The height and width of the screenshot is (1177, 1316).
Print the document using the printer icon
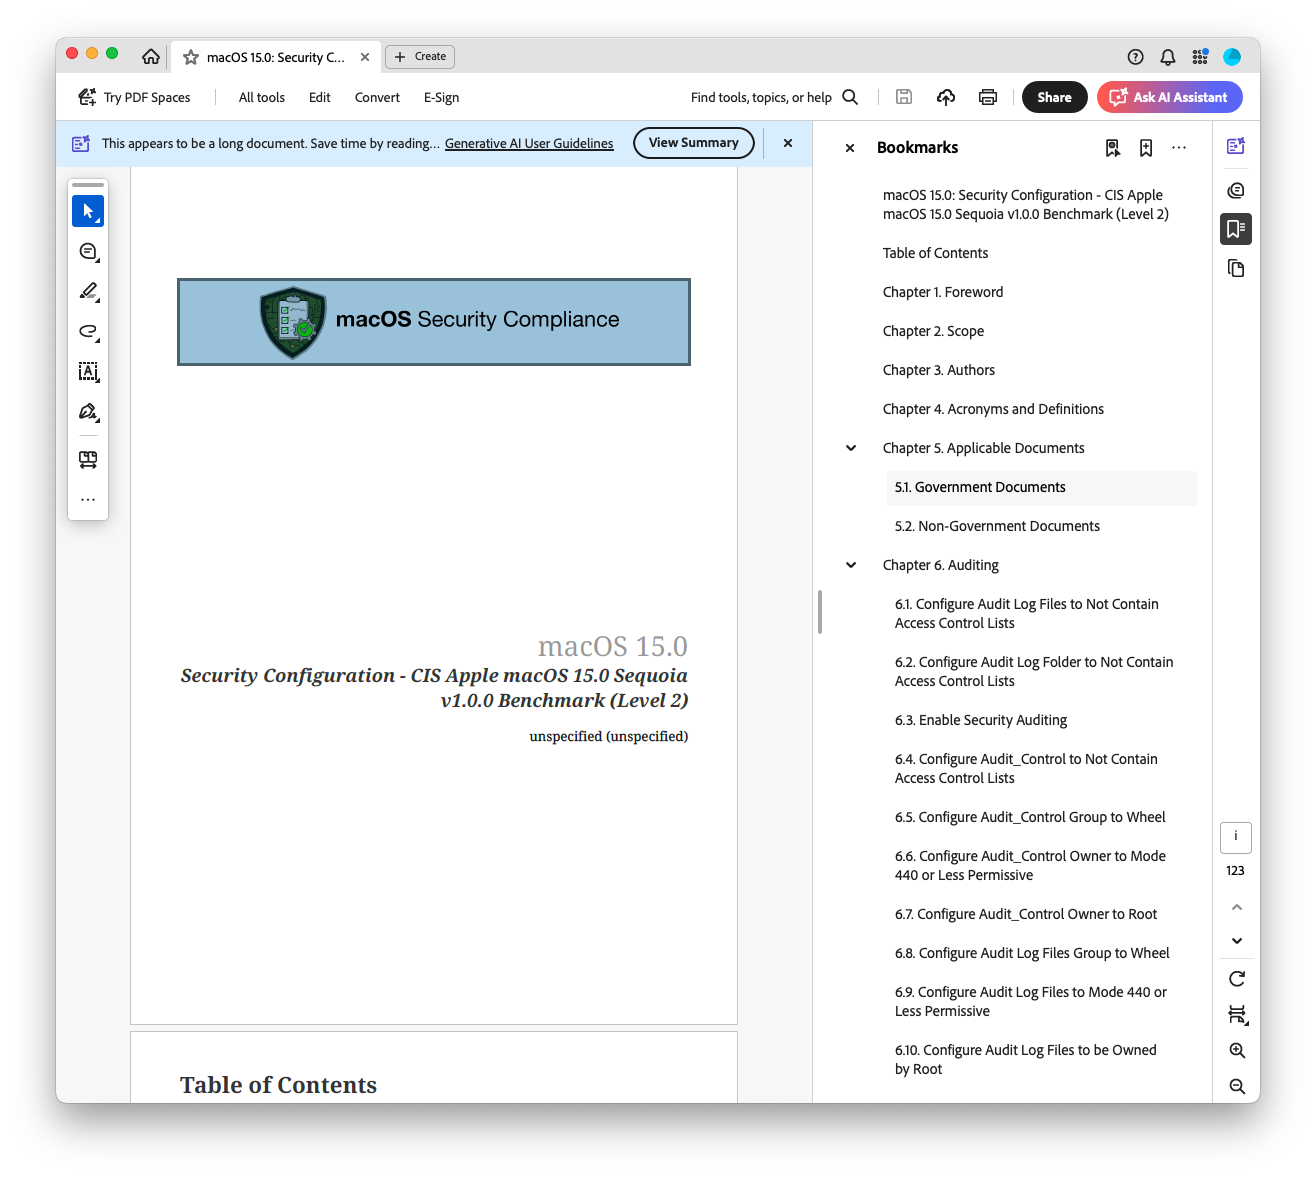pos(988,97)
